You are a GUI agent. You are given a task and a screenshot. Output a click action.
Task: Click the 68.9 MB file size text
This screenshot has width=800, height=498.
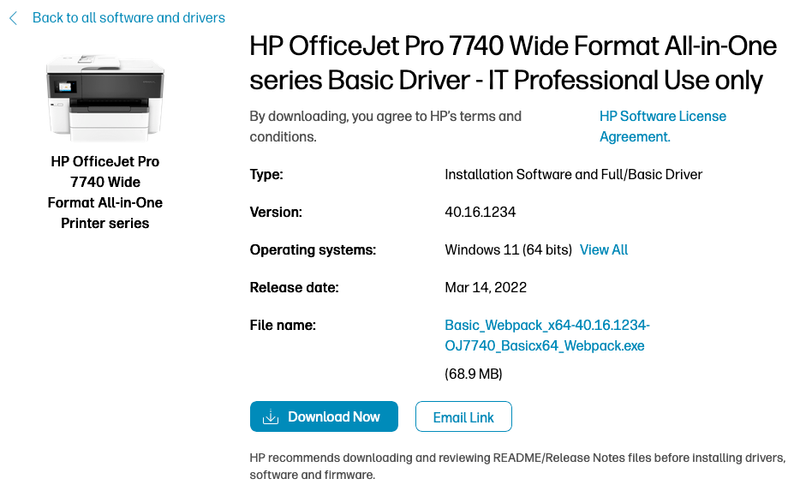(x=473, y=374)
